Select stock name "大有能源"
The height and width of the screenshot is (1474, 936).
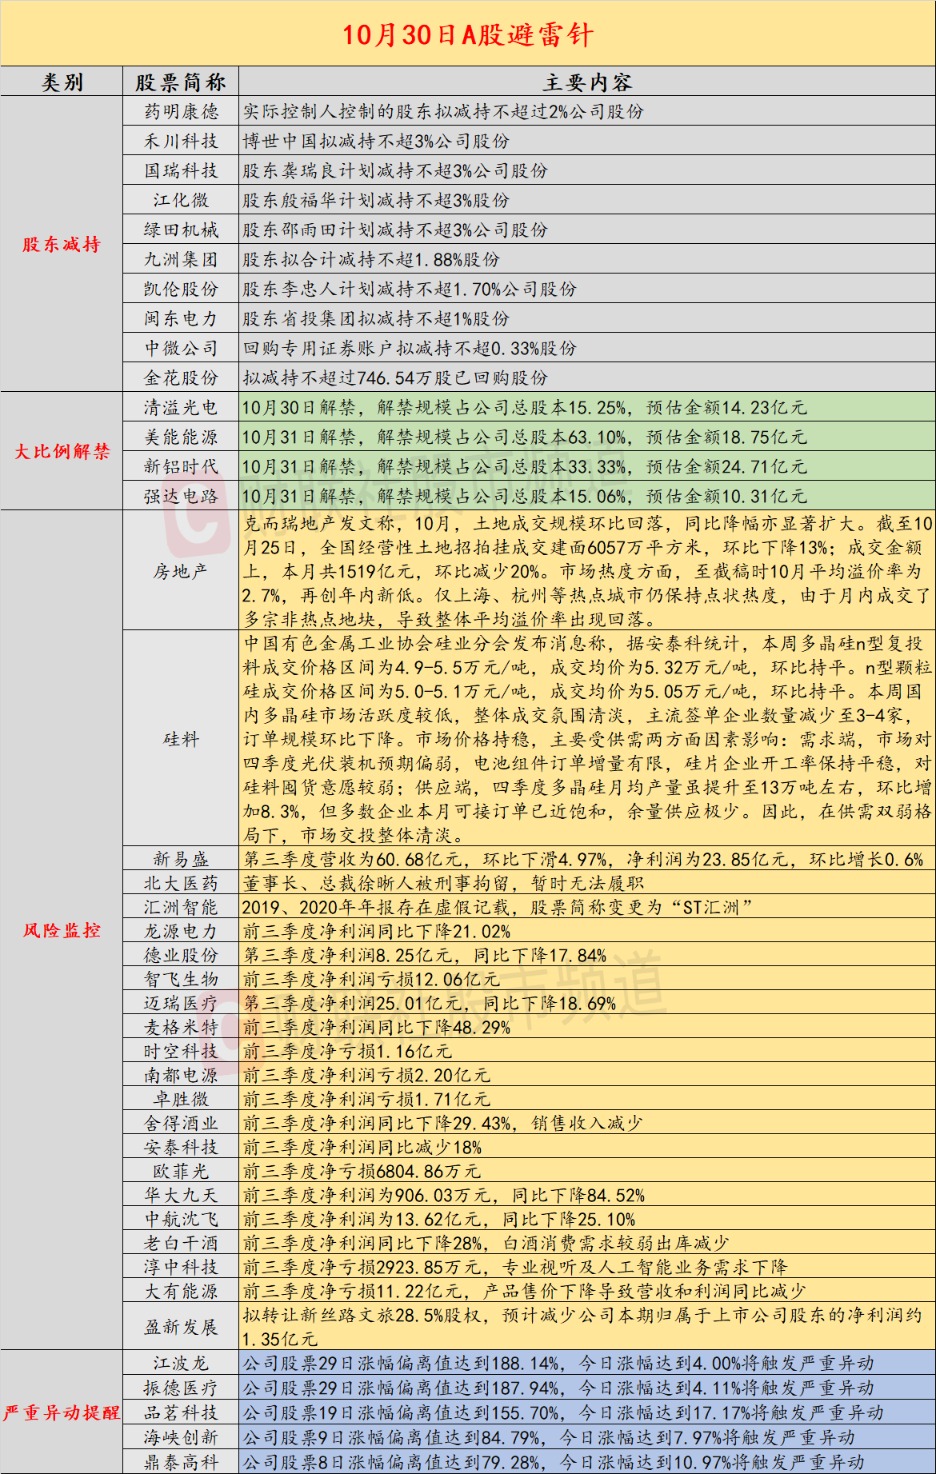(181, 1291)
